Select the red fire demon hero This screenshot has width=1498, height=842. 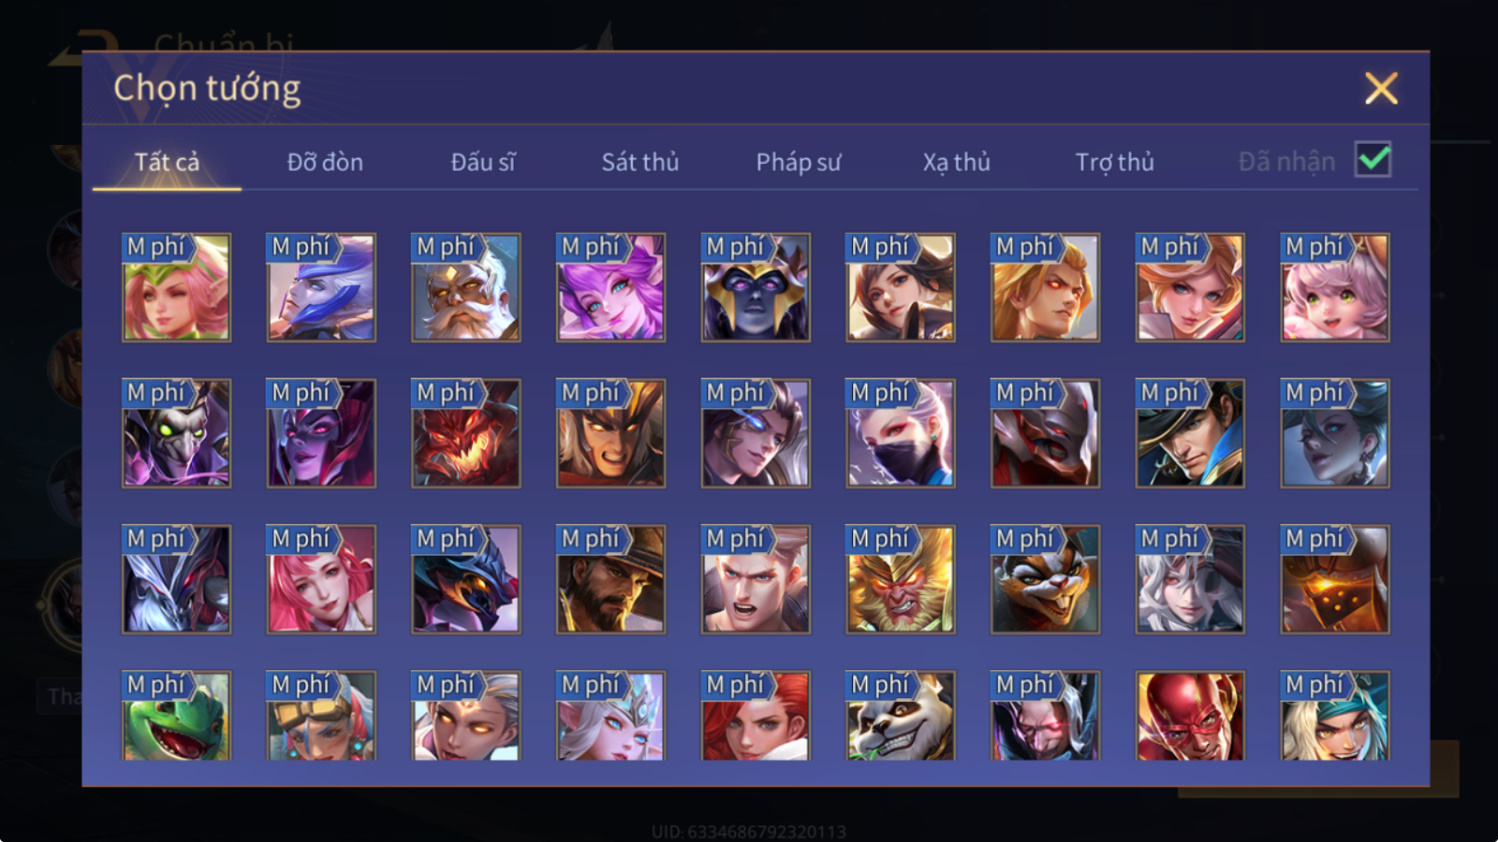pos(466,434)
